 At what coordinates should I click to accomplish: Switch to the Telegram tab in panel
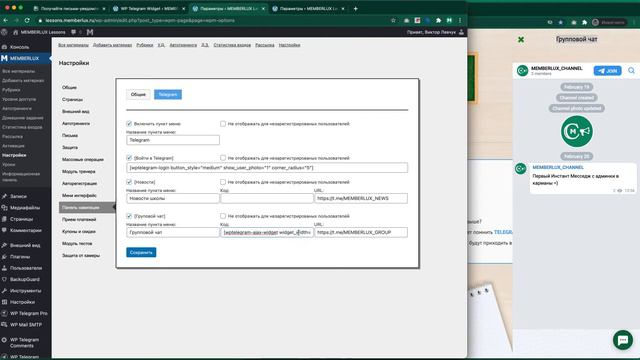click(x=168, y=94)
